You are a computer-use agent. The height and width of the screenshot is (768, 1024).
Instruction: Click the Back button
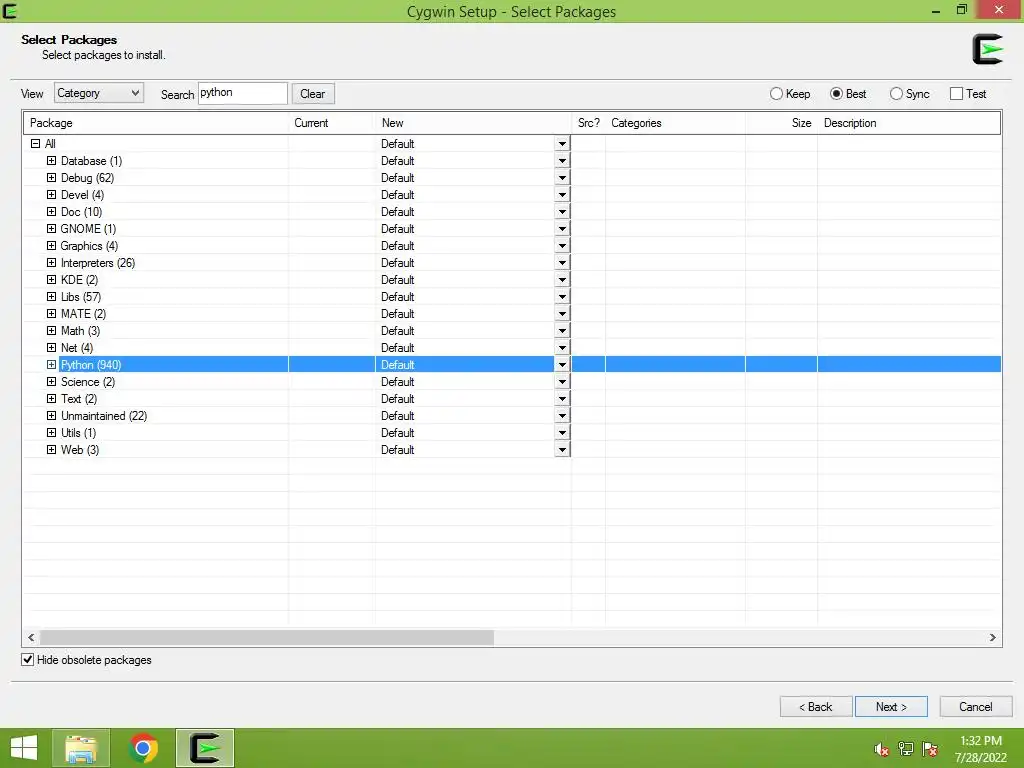pos(816,707)
